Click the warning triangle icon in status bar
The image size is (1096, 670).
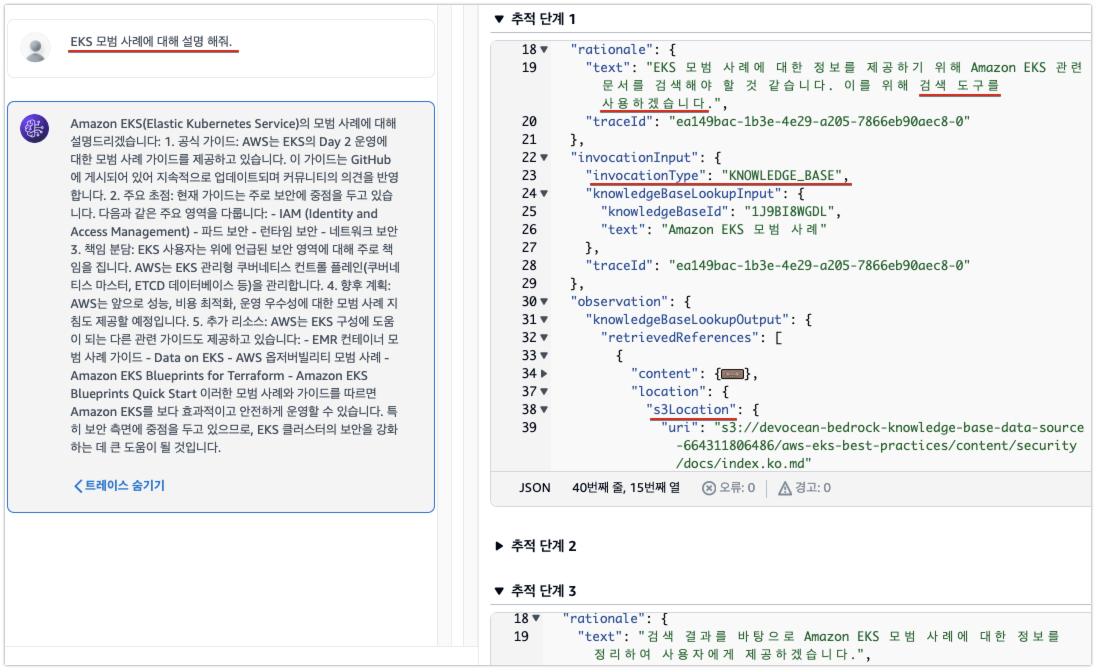[785, 488]
